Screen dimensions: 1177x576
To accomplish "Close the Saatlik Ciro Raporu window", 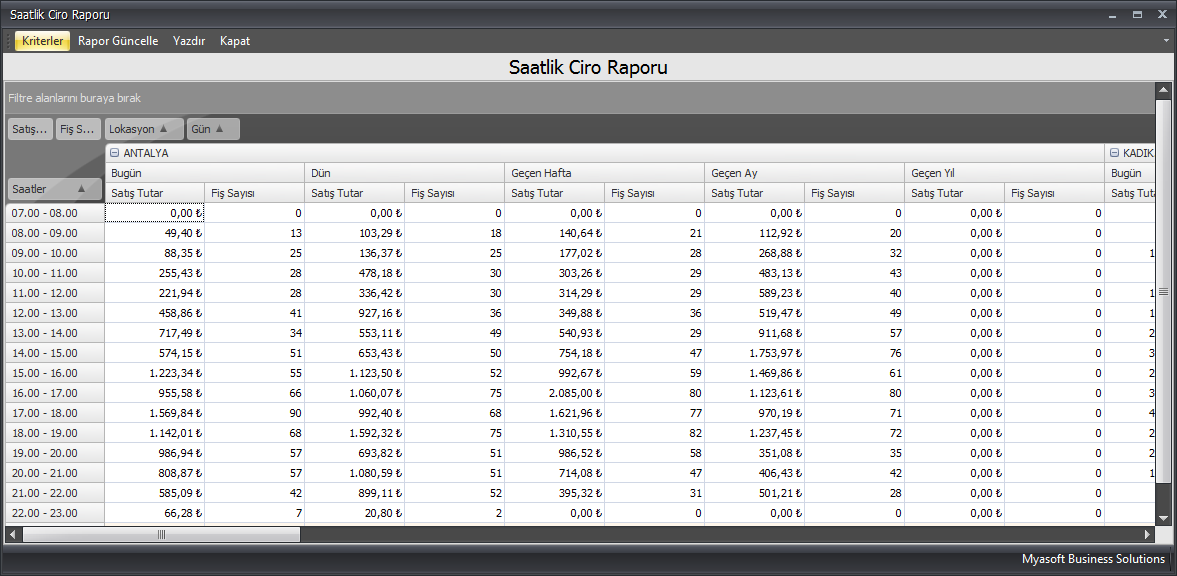I will [x=1162, y=14].
